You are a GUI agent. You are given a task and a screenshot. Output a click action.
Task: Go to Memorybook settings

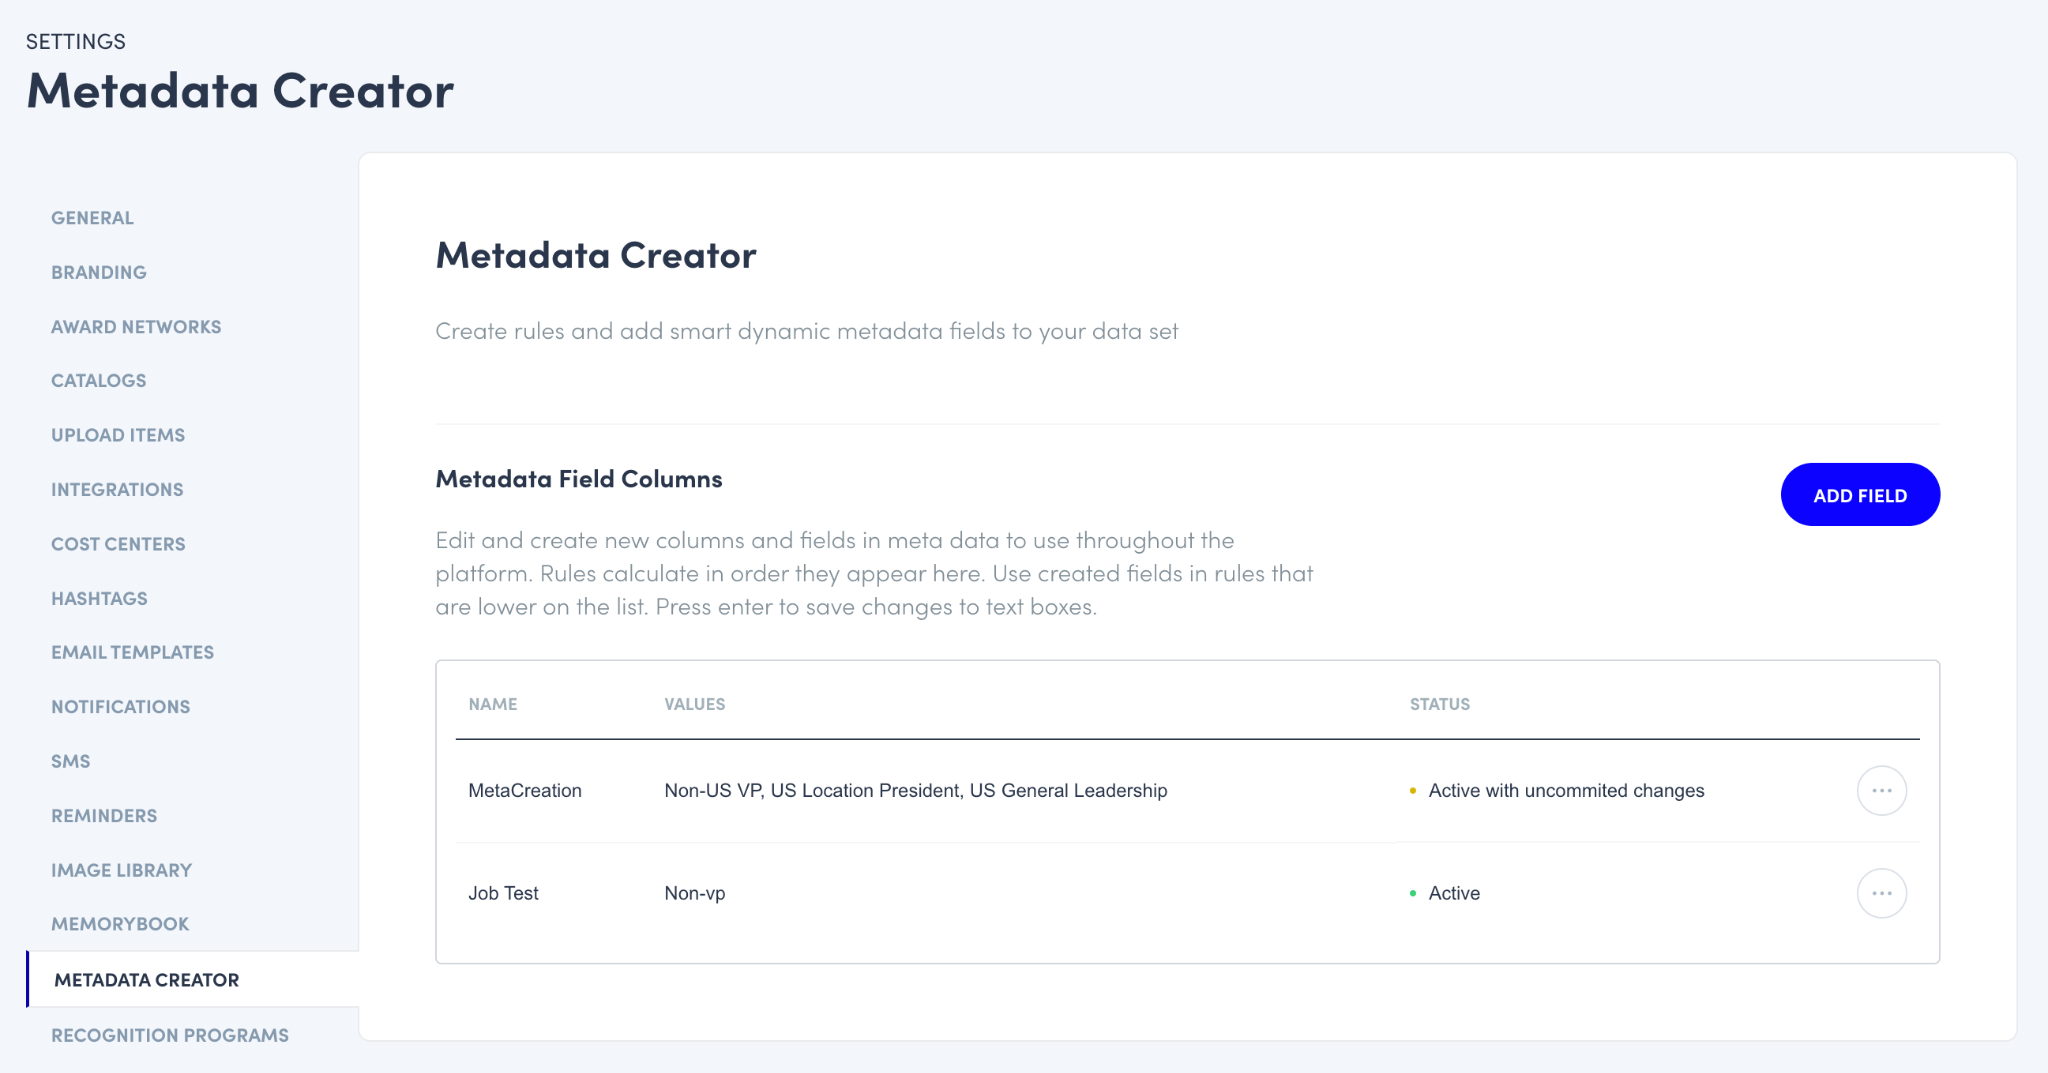120,924
